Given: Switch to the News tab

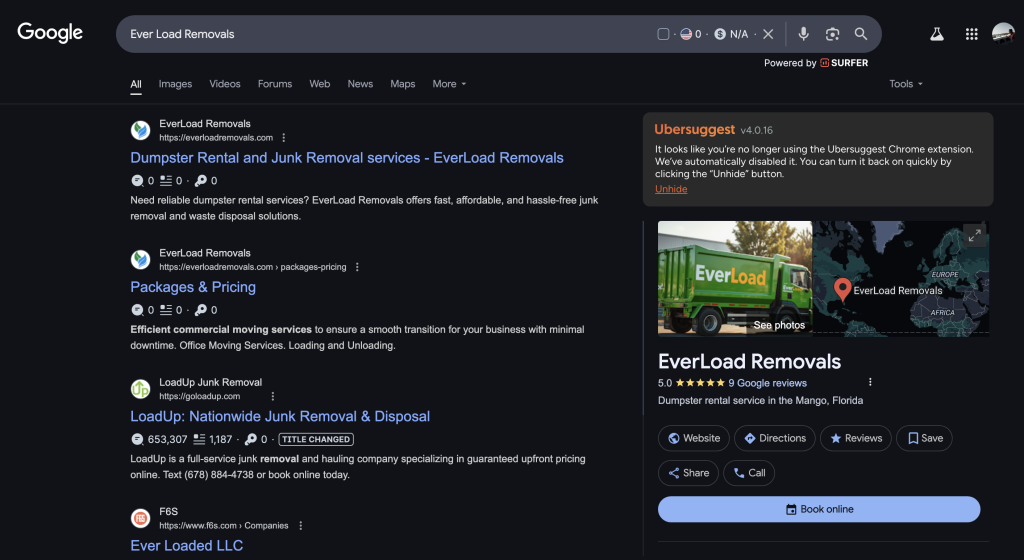Looking at the screenshot, I should (360, 84).
